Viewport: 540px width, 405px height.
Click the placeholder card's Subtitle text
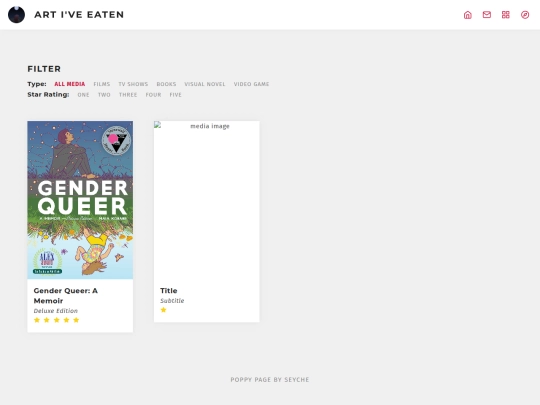pyautogui.click(x=172, y=301)
